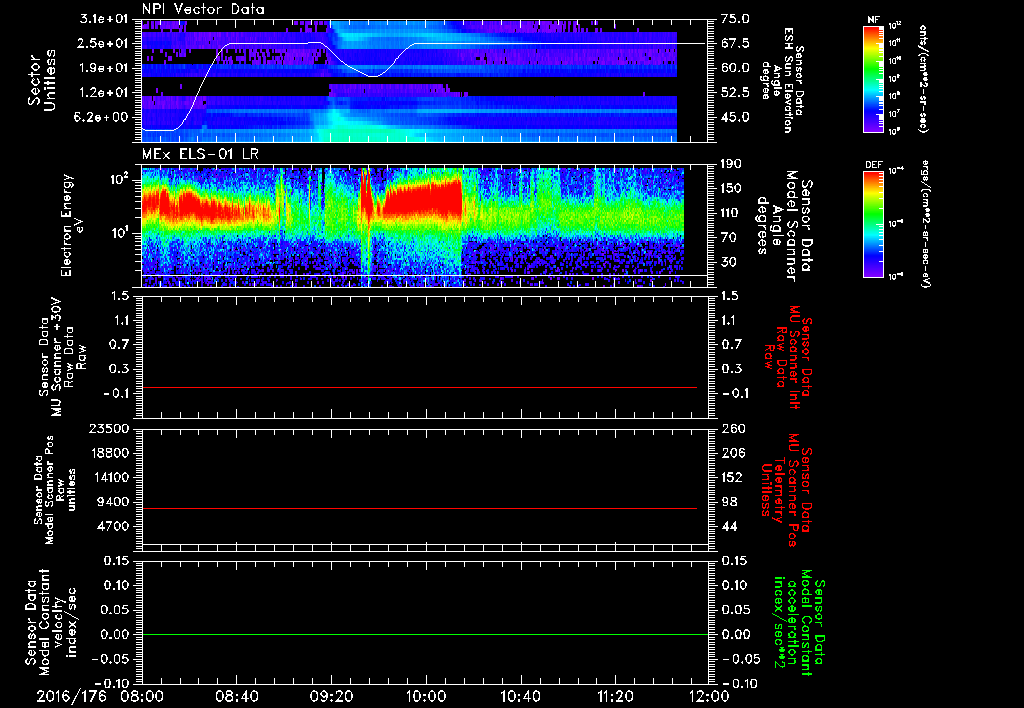
Task: Click the 2.5e+01 sector tick label
Action: pos(104,43)
